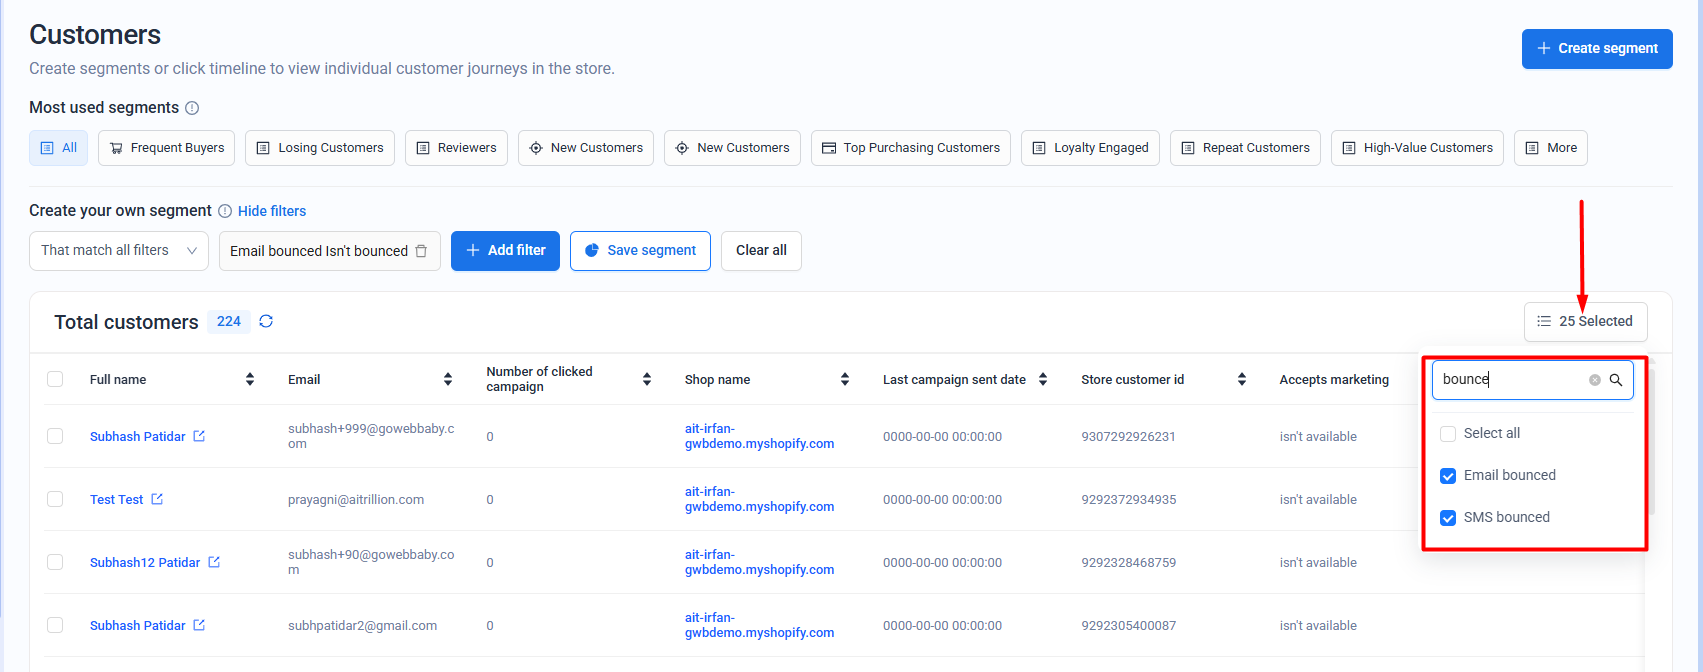
Task: Uncheck the SMS bounced column checkbox
Action: [x=1447, y=518]
